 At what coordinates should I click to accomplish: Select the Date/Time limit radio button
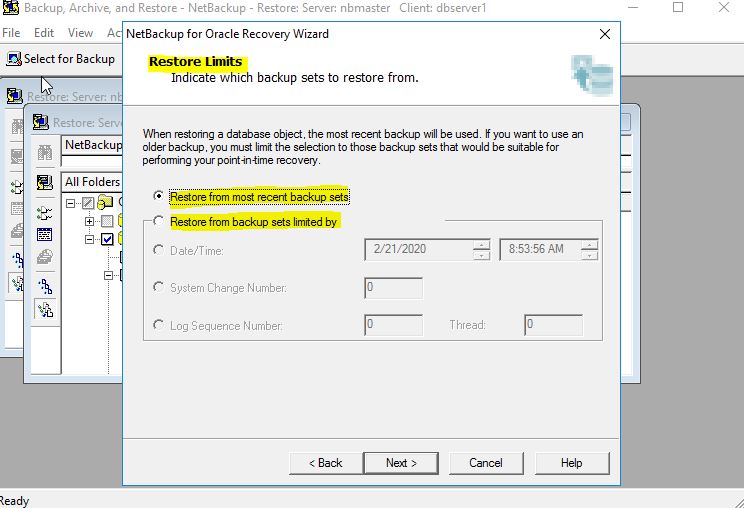pos(158,250)
